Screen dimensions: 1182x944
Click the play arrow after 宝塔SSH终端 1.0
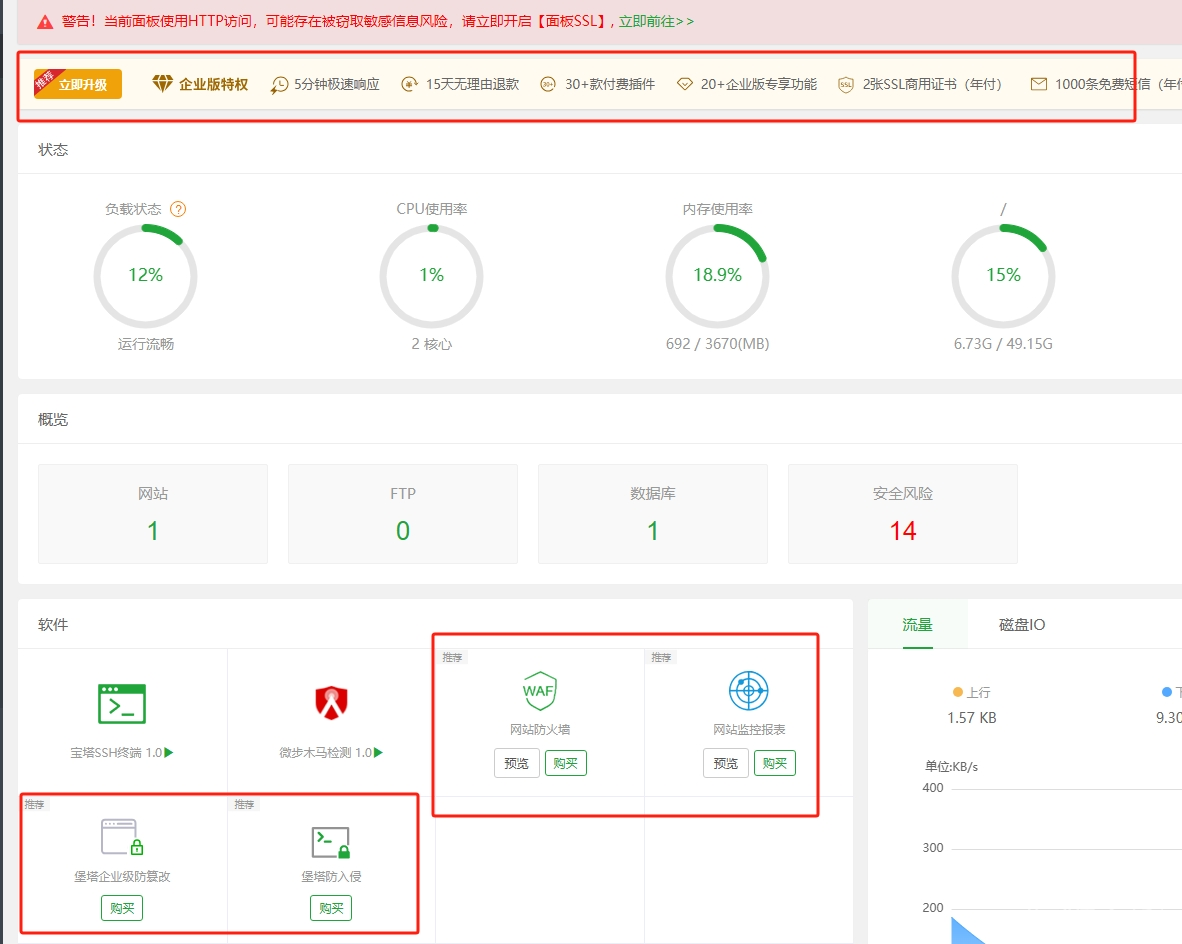[169, 752]
